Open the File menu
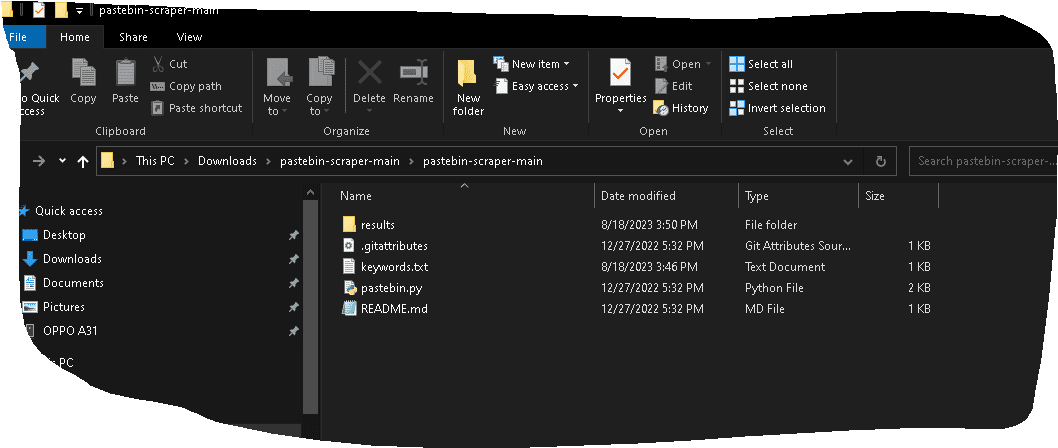This screenshot has width=1058, height=448. (x=23, y=37)
